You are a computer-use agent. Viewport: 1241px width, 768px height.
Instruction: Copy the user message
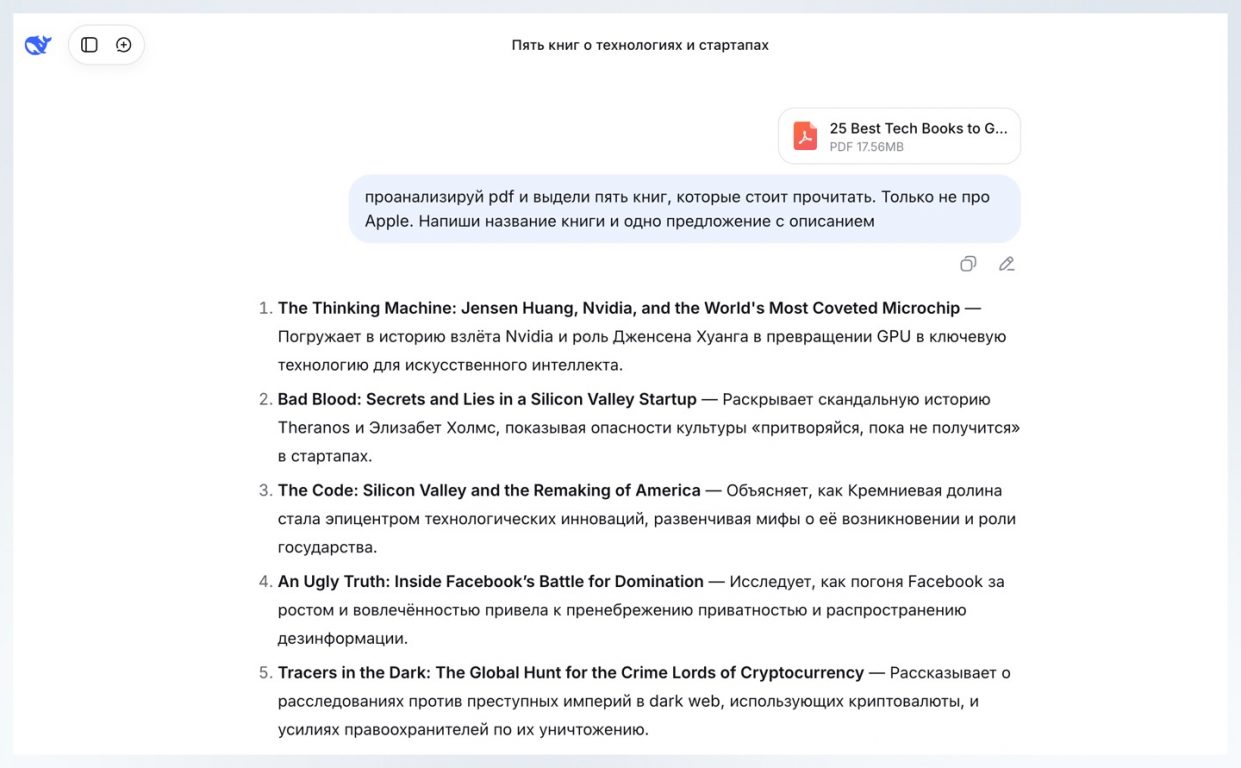click(x=968, y=264)
